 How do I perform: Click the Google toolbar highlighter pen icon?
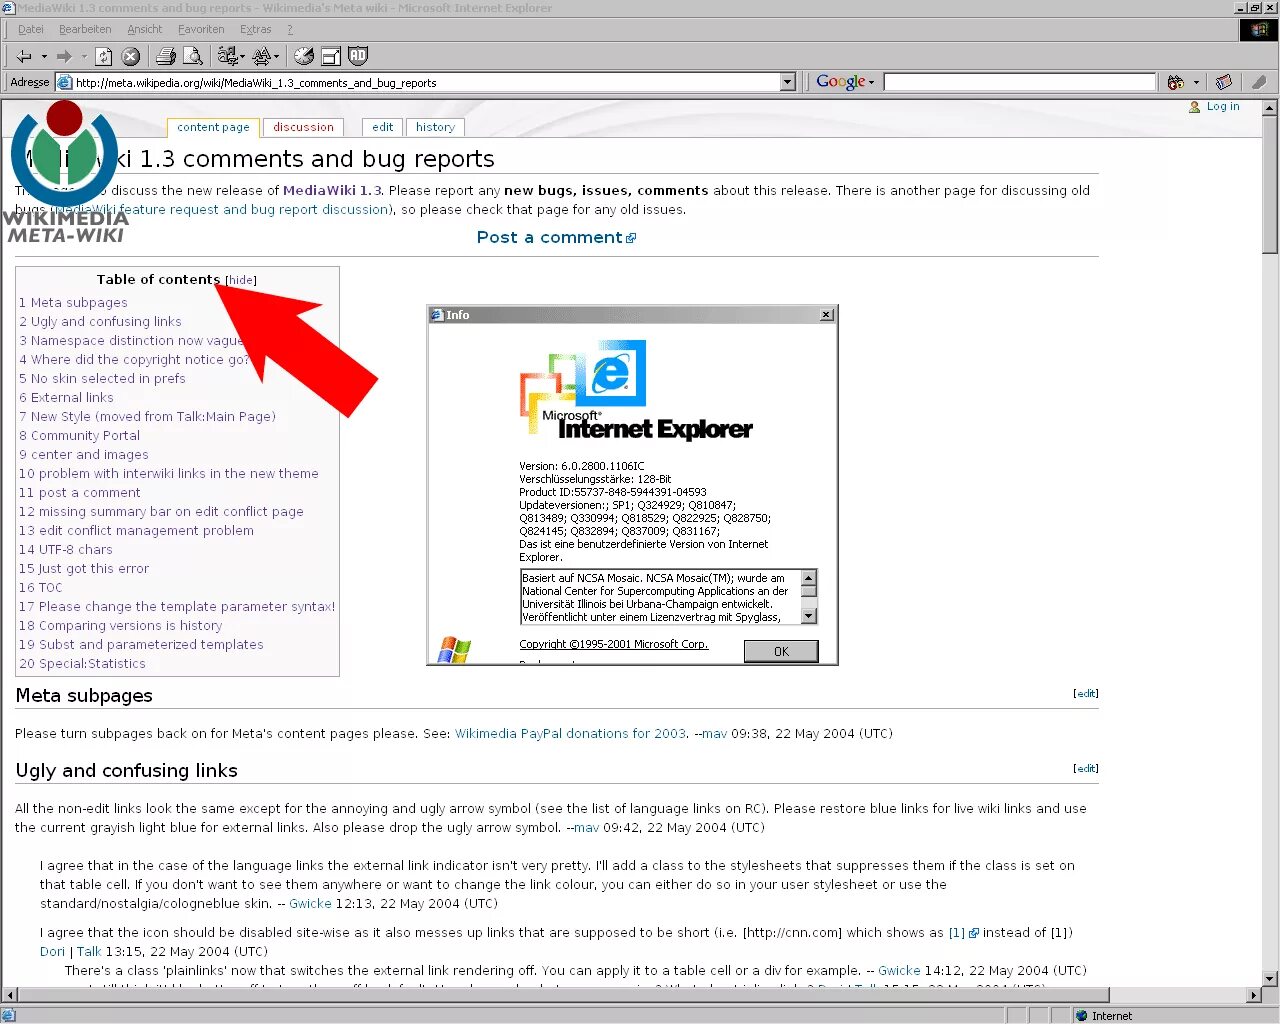1259,82
